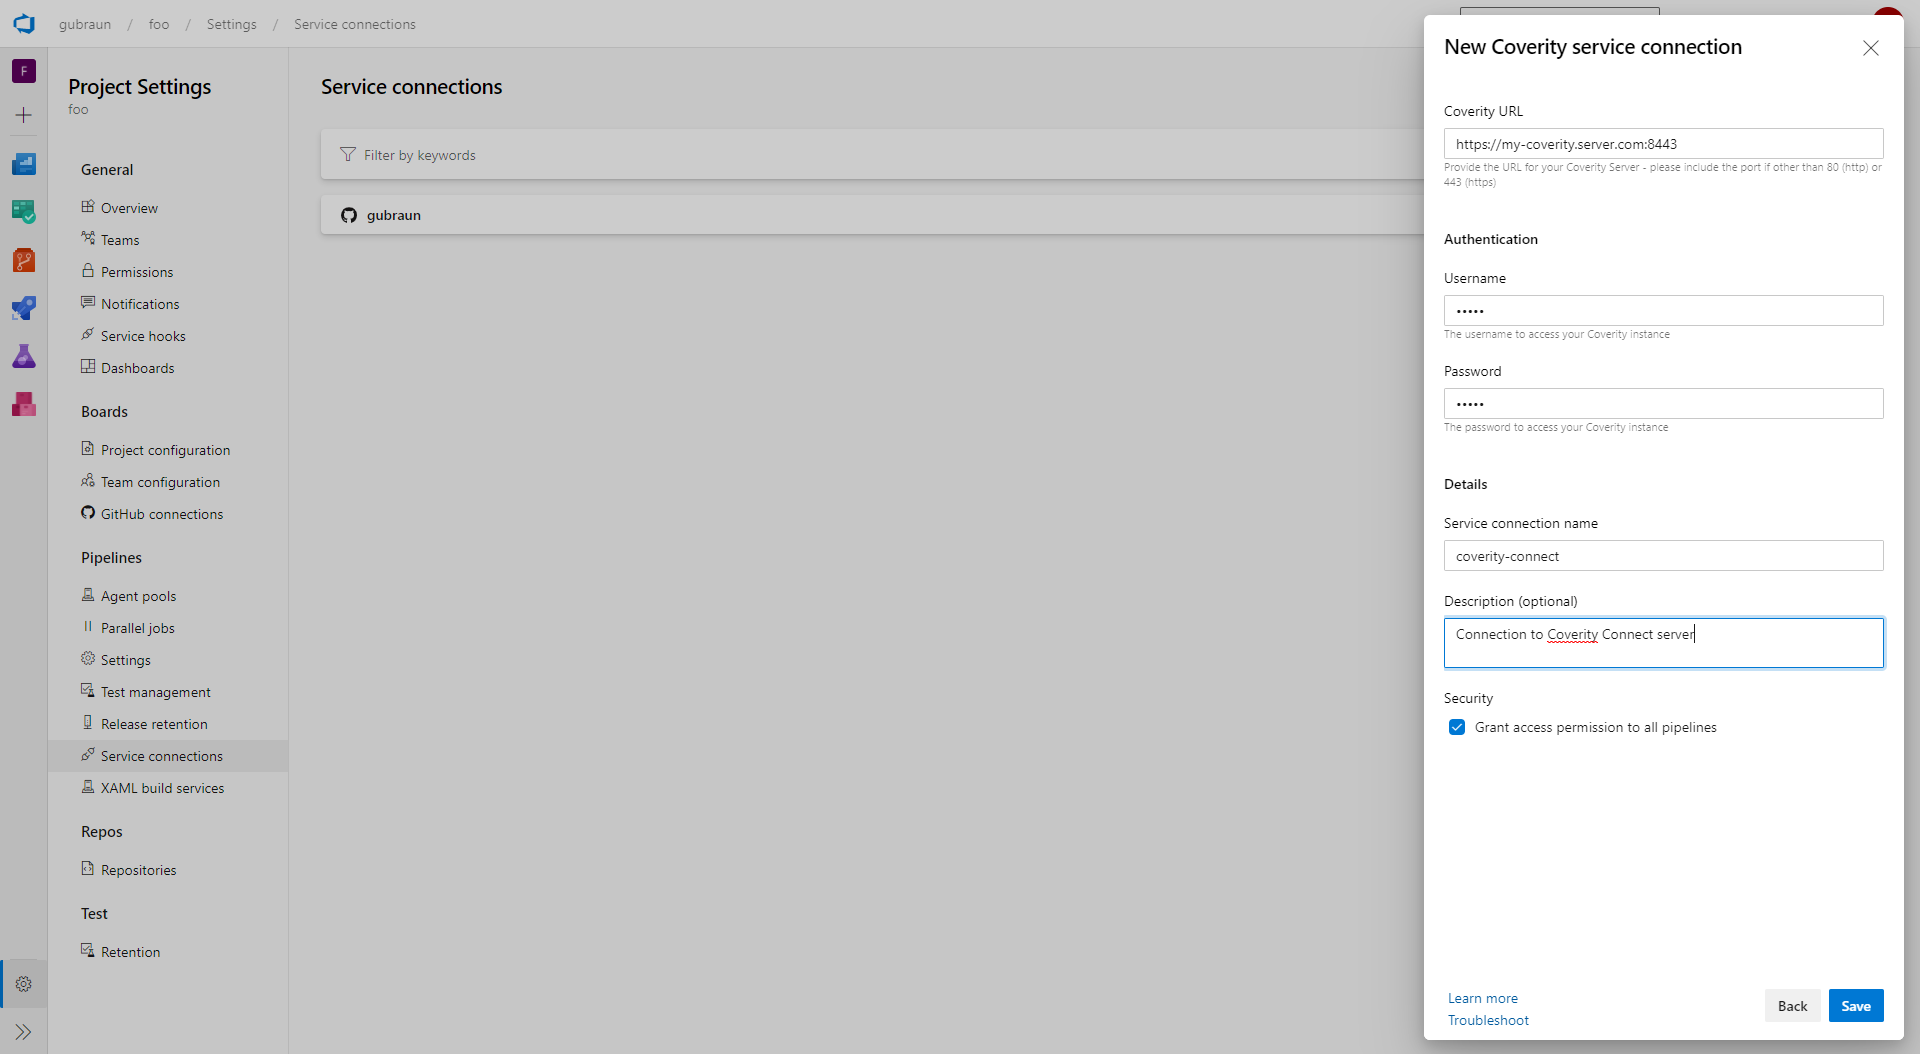The height and width of the screenshot is (1054, 1920).
Task: Open the Troubleshoot link
Action: [1488, 1020]
